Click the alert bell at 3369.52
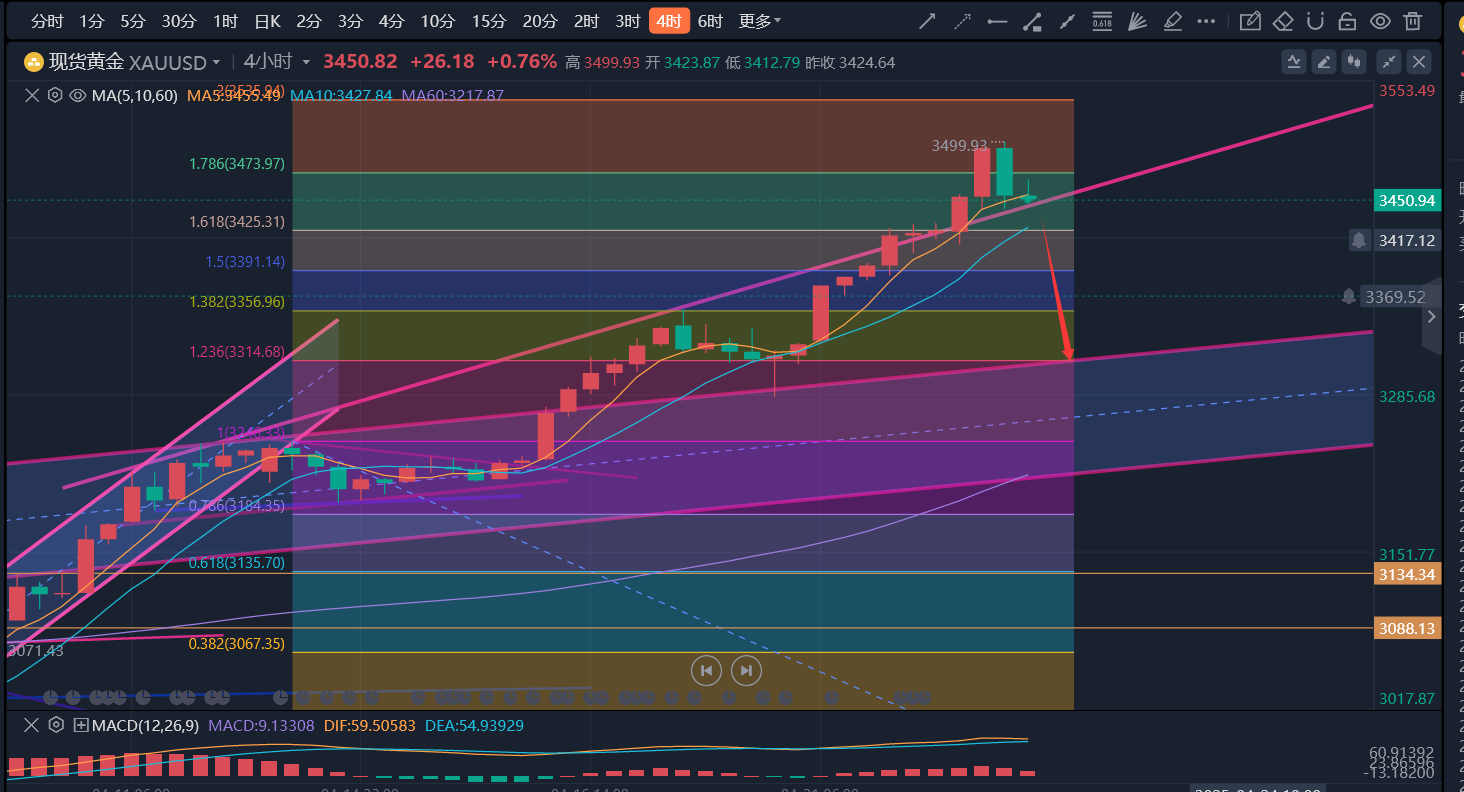Viewport: 1464px width, 792px height. tap(1349, 296)
